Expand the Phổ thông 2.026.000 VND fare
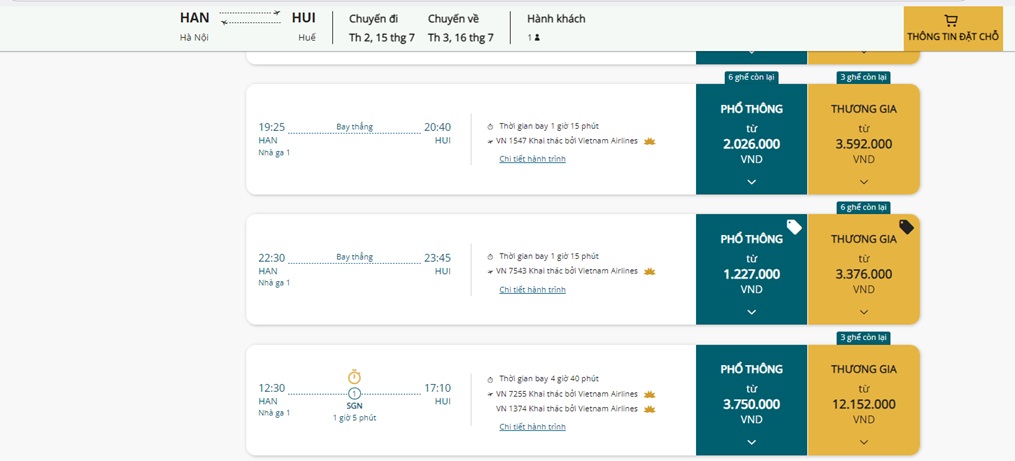 (751, 181)
